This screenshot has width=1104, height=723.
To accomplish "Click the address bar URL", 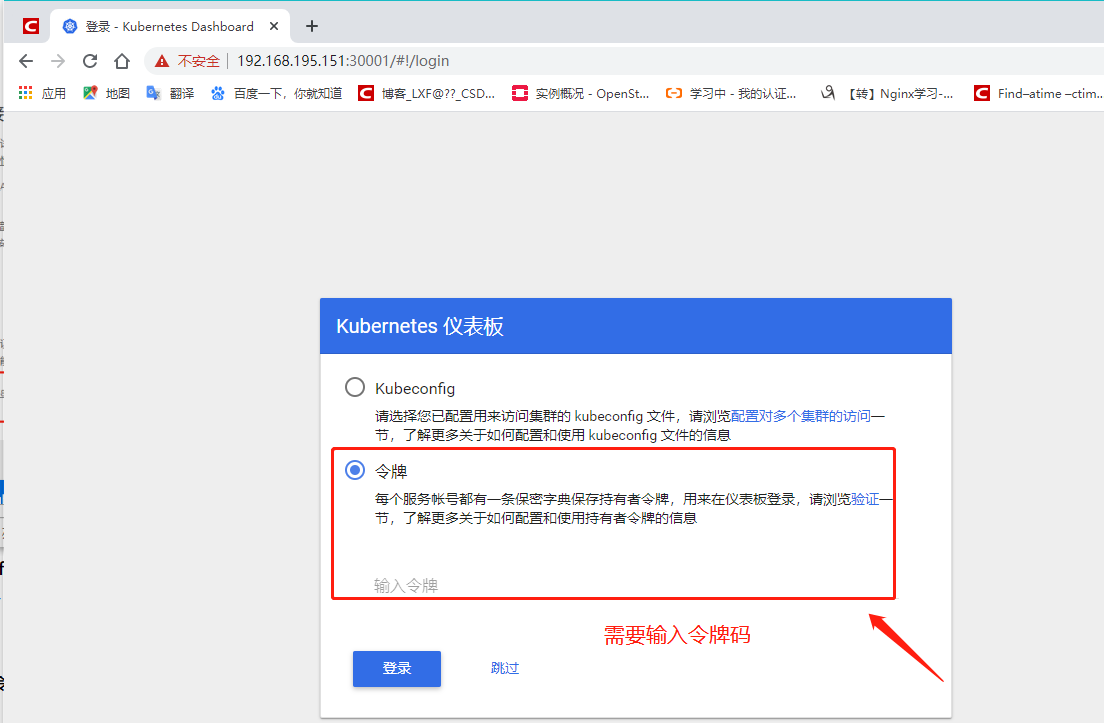I will click(x=343, y=61).
